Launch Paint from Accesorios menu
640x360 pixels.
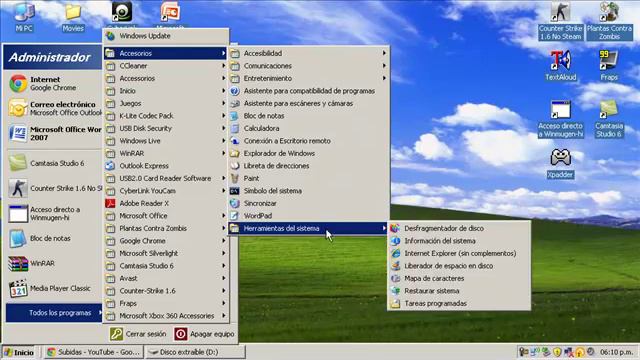pyautogui.click(x=308, y=178)
